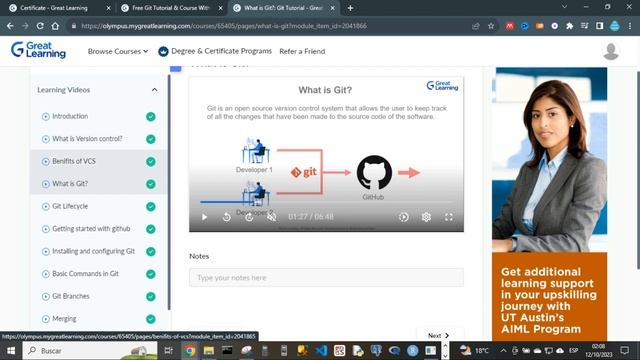
Task: Open the Windows notification center
Action: 624,350
